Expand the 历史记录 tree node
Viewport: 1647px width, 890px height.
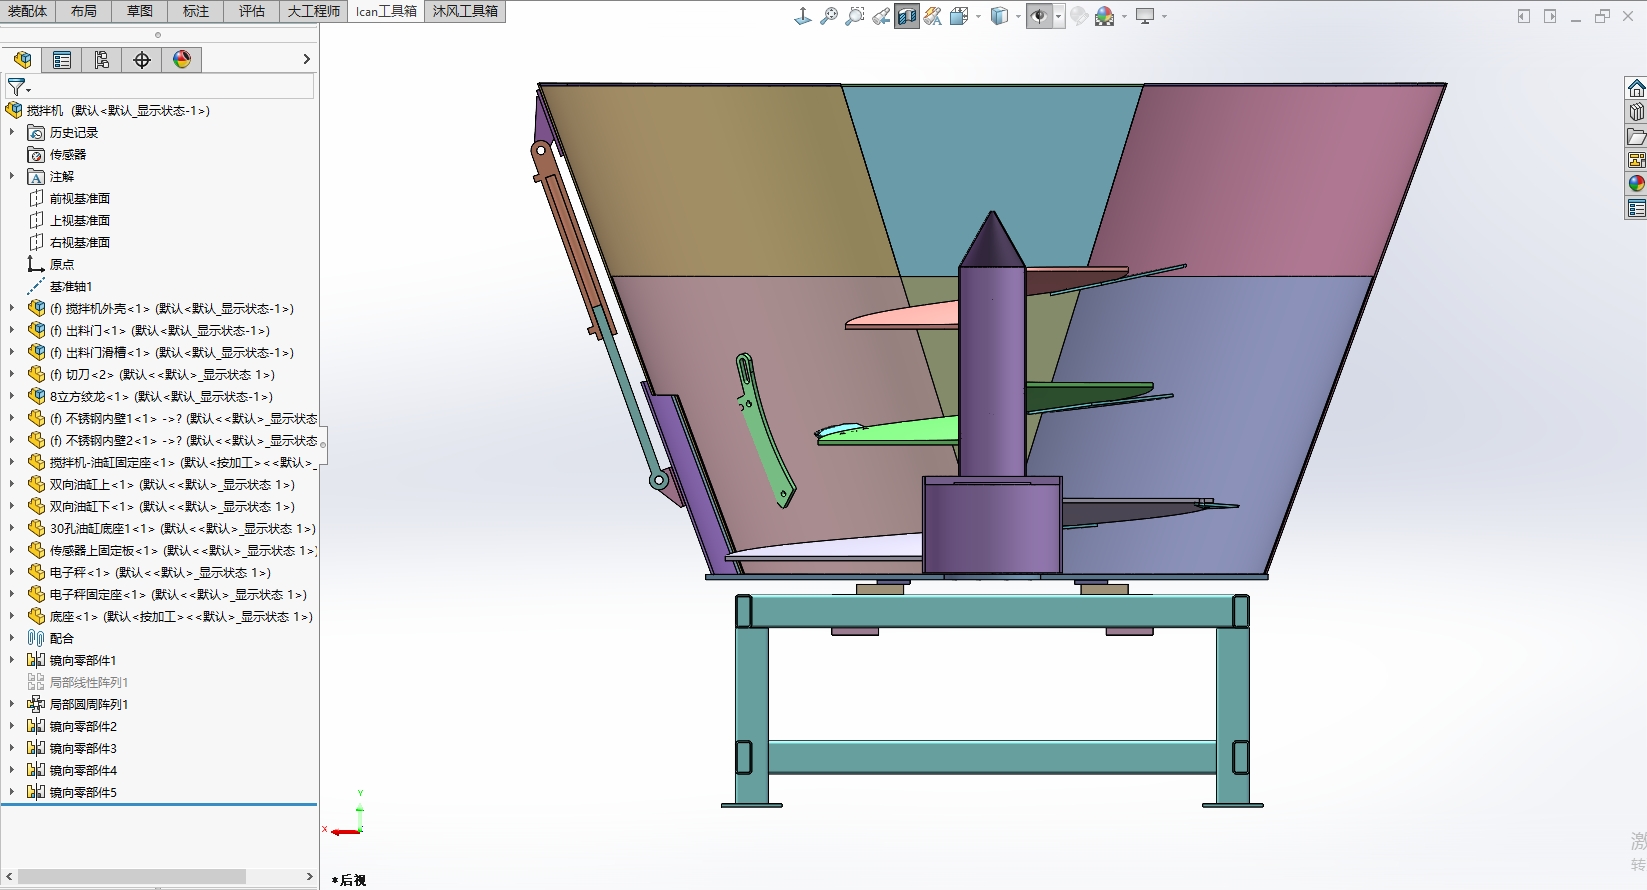pyautogui.click(x=11, y=132)
